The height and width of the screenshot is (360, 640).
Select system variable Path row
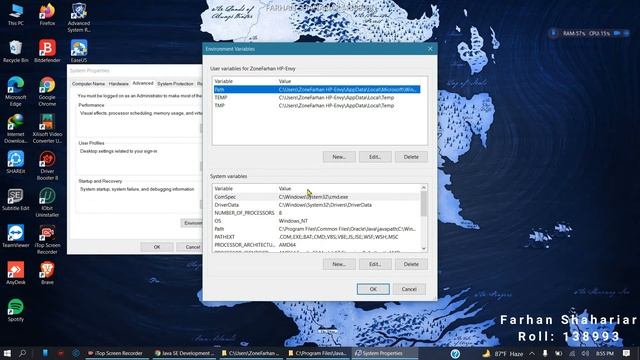pyautogui.click(x=317, y=229)
